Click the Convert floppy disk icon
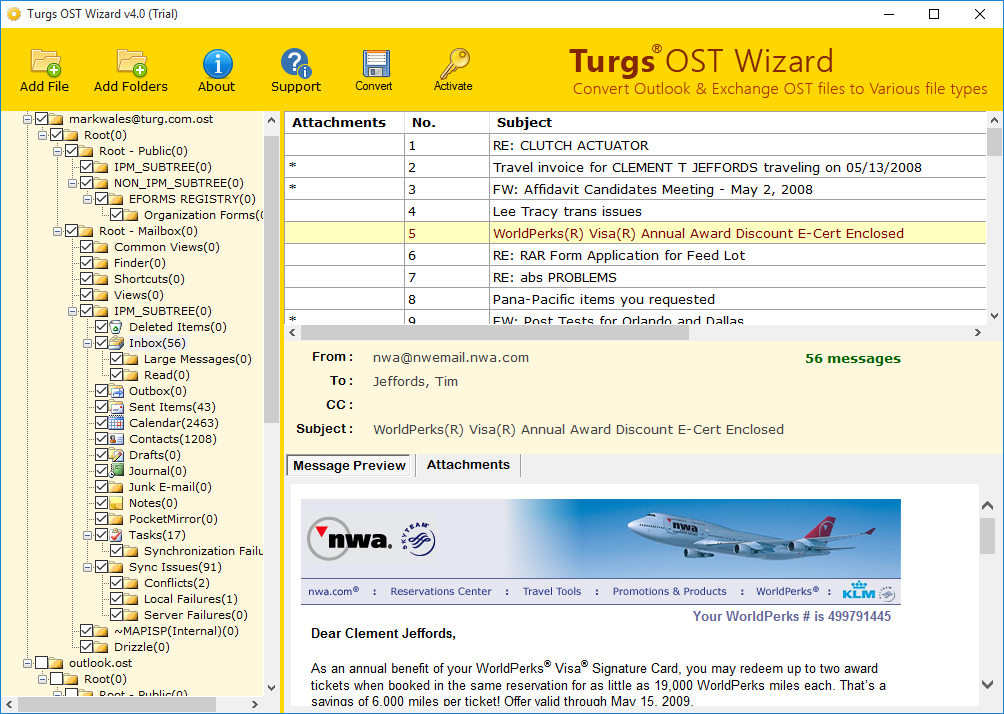1004x714 pixels. click(x=375, y=64)
